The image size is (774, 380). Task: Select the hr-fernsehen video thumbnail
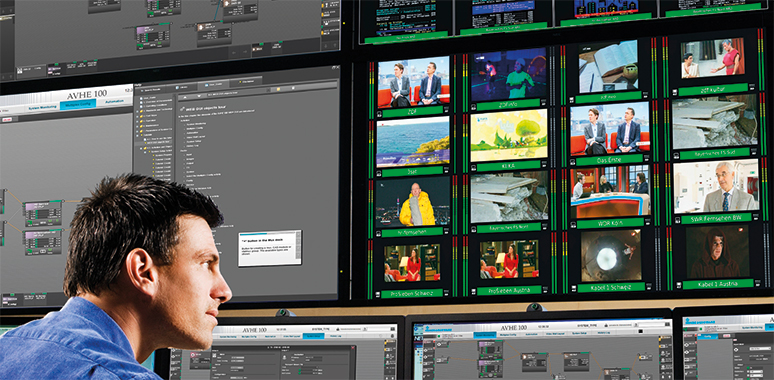[x=413, y=202]
